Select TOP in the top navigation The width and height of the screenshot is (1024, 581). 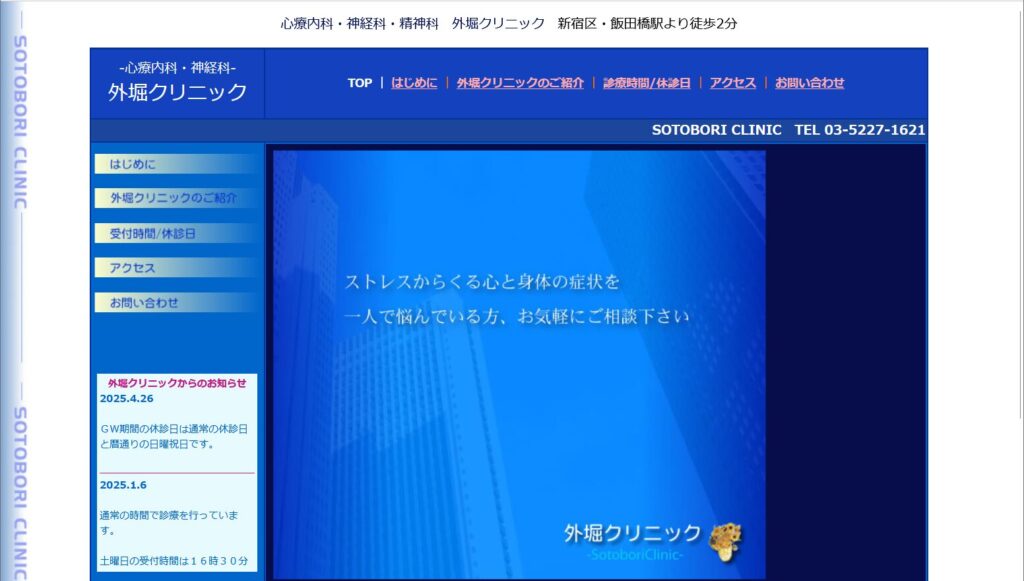click(360, 83)
